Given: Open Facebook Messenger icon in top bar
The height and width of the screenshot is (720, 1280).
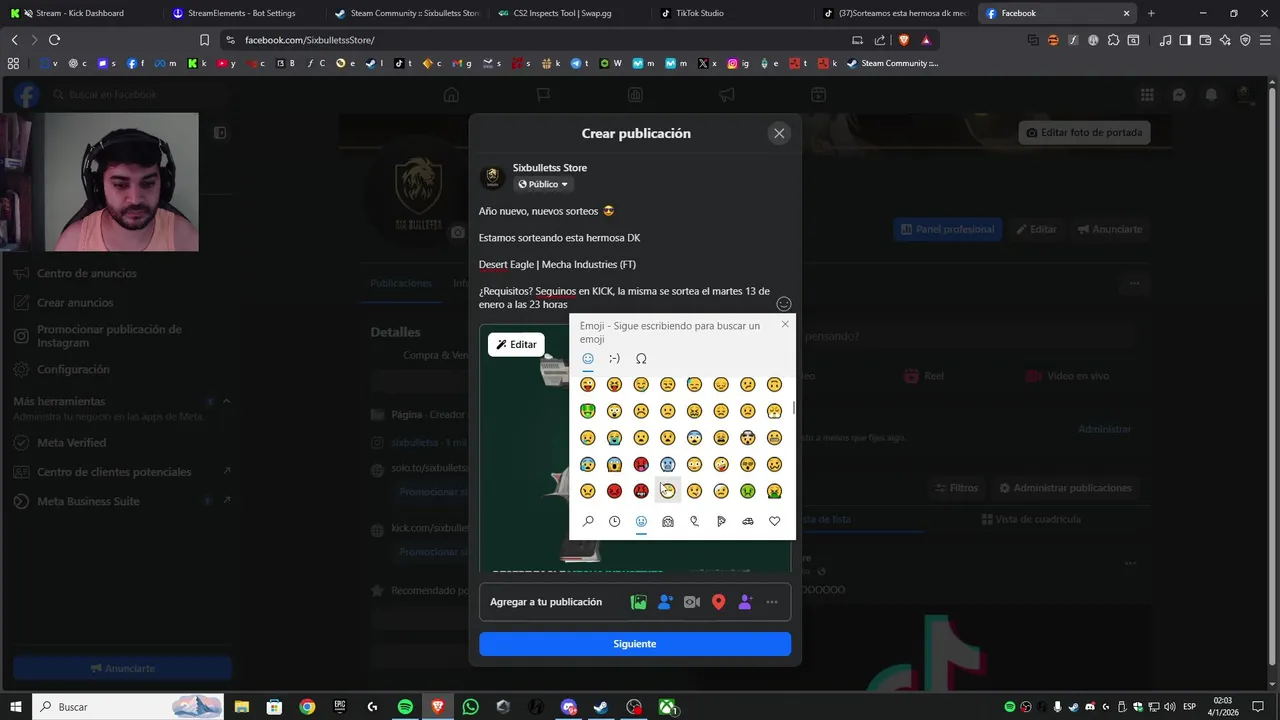Looking at the screenshot, I should (x=1179, y=95).
